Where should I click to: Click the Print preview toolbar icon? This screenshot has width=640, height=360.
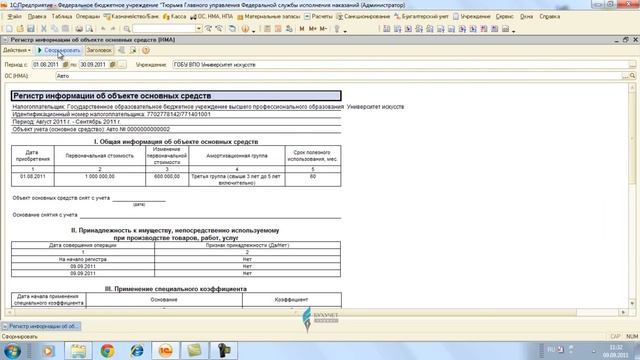point(89,29)
